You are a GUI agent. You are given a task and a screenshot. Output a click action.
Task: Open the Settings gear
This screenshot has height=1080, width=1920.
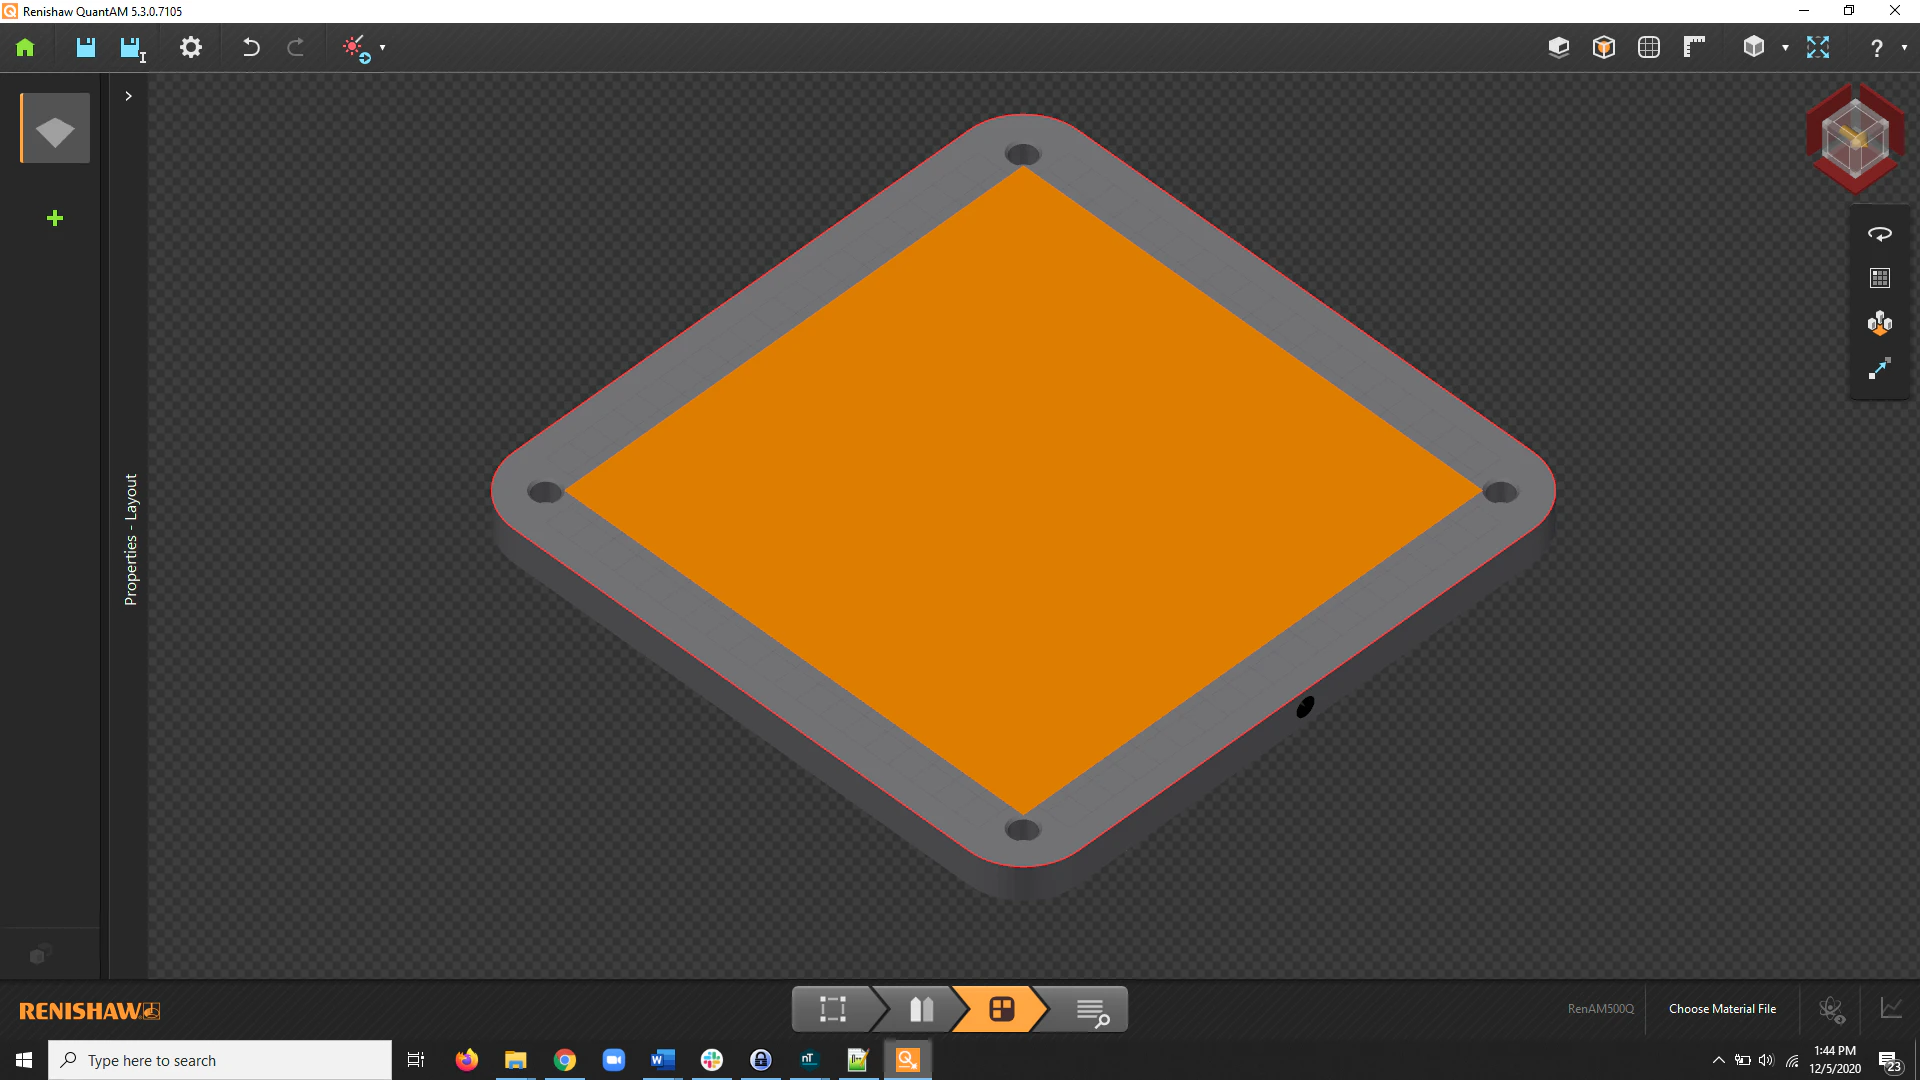coord(191,47)
